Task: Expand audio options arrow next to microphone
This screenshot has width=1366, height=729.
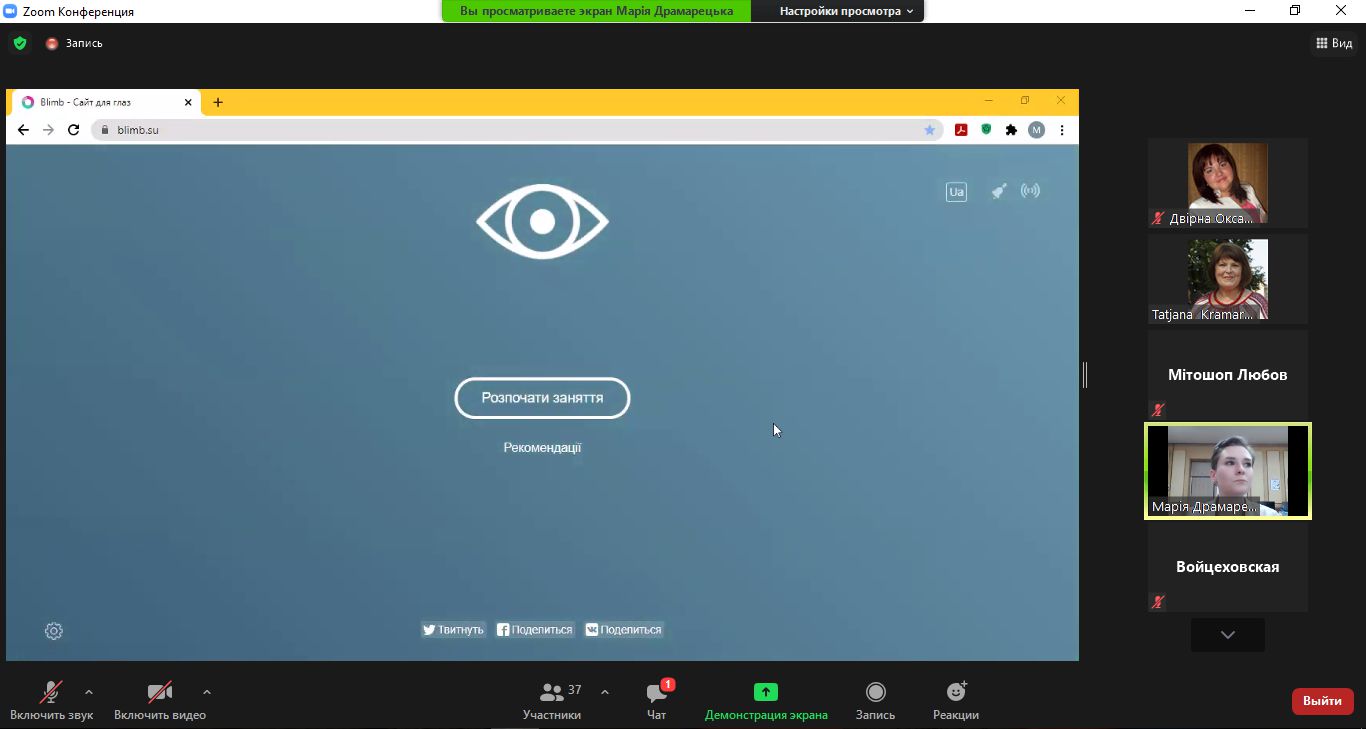Action: pyautogui.click(x=89, y=691)
